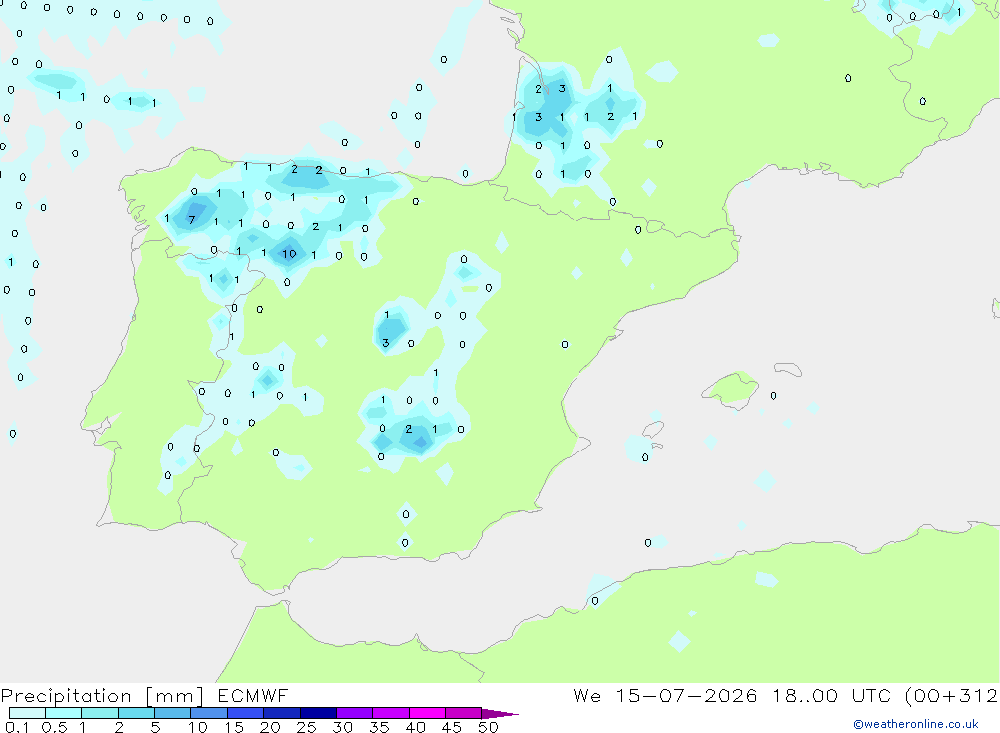The height and width of the screenshot is (733, 1000).
Task: Click the legend label '25'
Action: coord(306,727)
